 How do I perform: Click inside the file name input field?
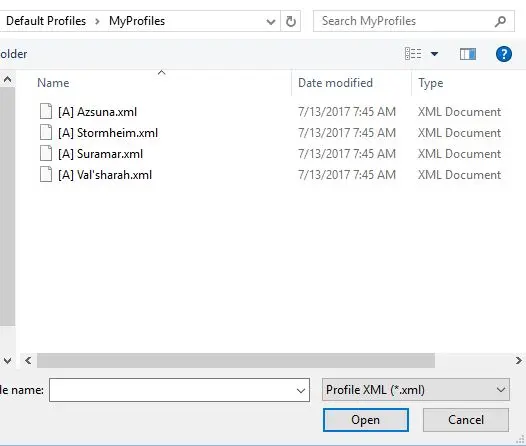(179, 390)
